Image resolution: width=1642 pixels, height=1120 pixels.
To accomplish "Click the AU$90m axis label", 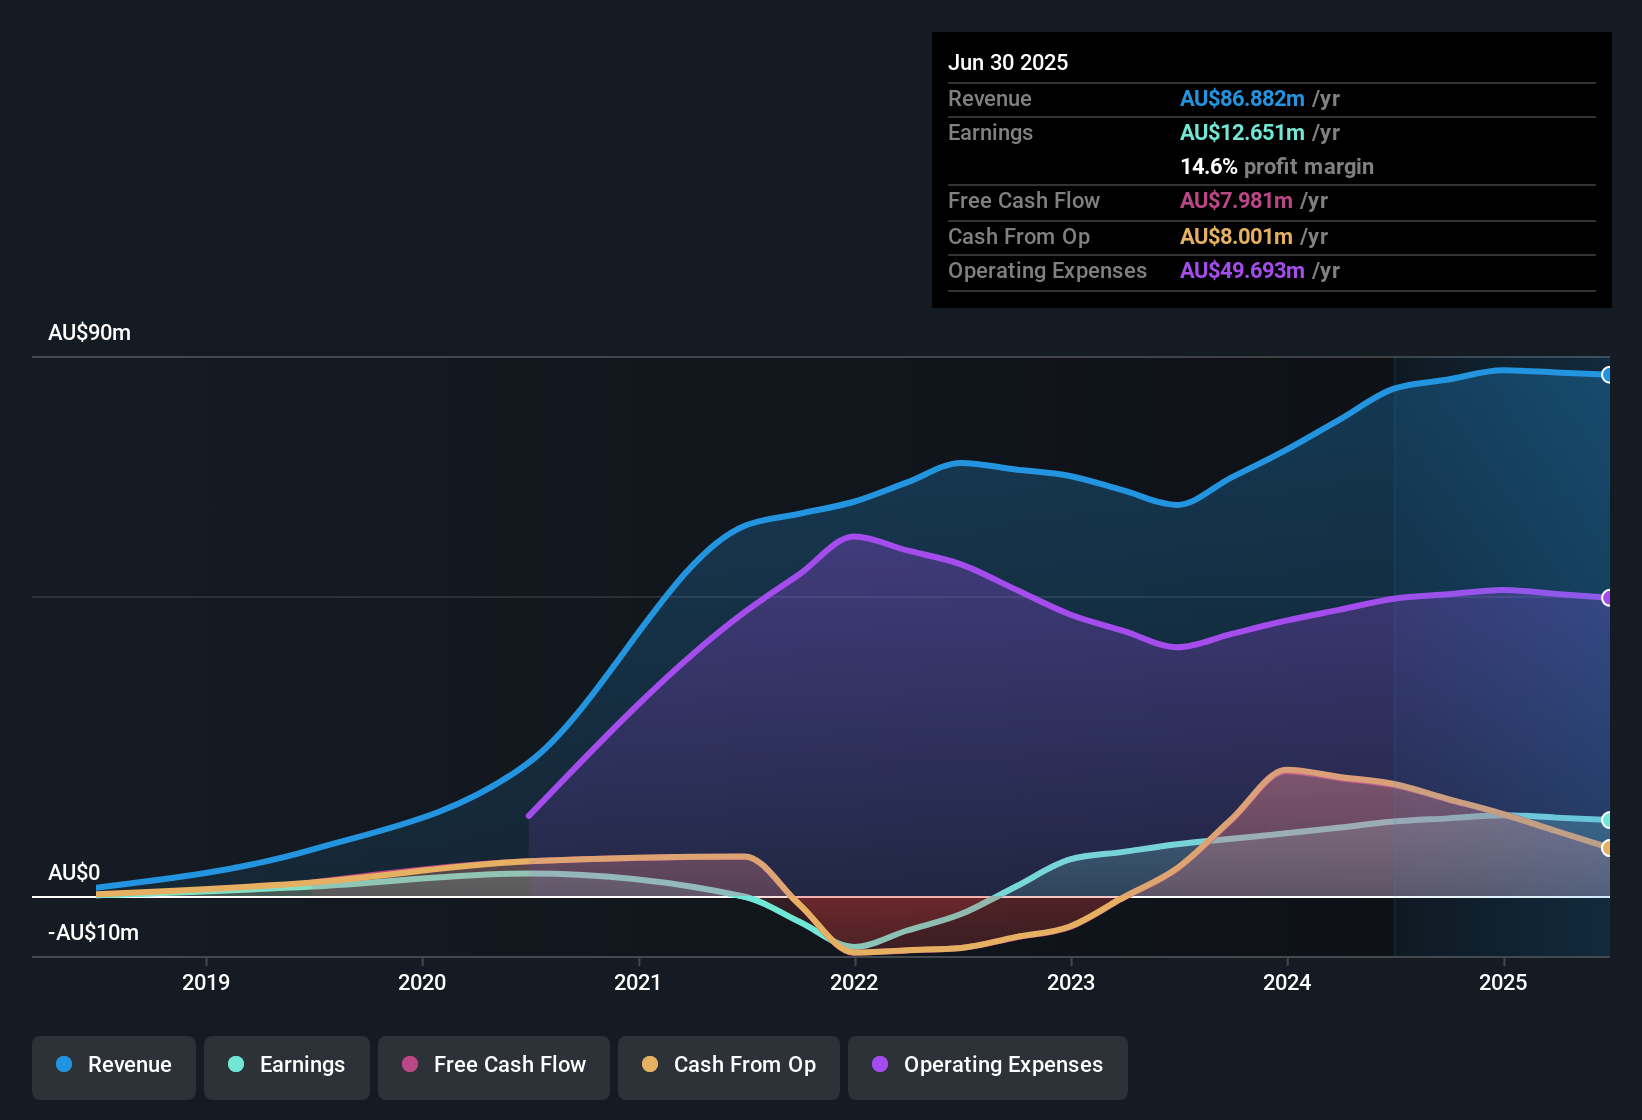I will (x=89, y=332).
